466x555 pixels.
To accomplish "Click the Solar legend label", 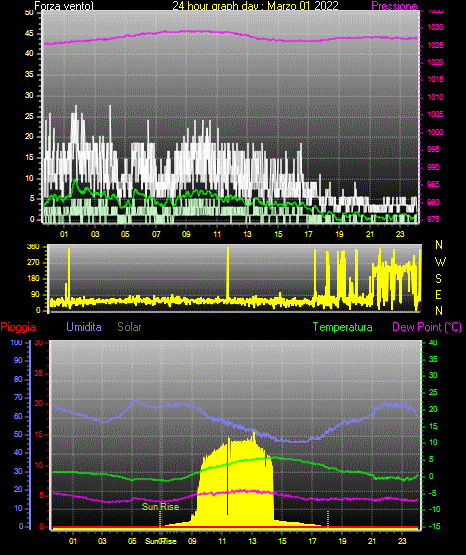I will (129, 327).
